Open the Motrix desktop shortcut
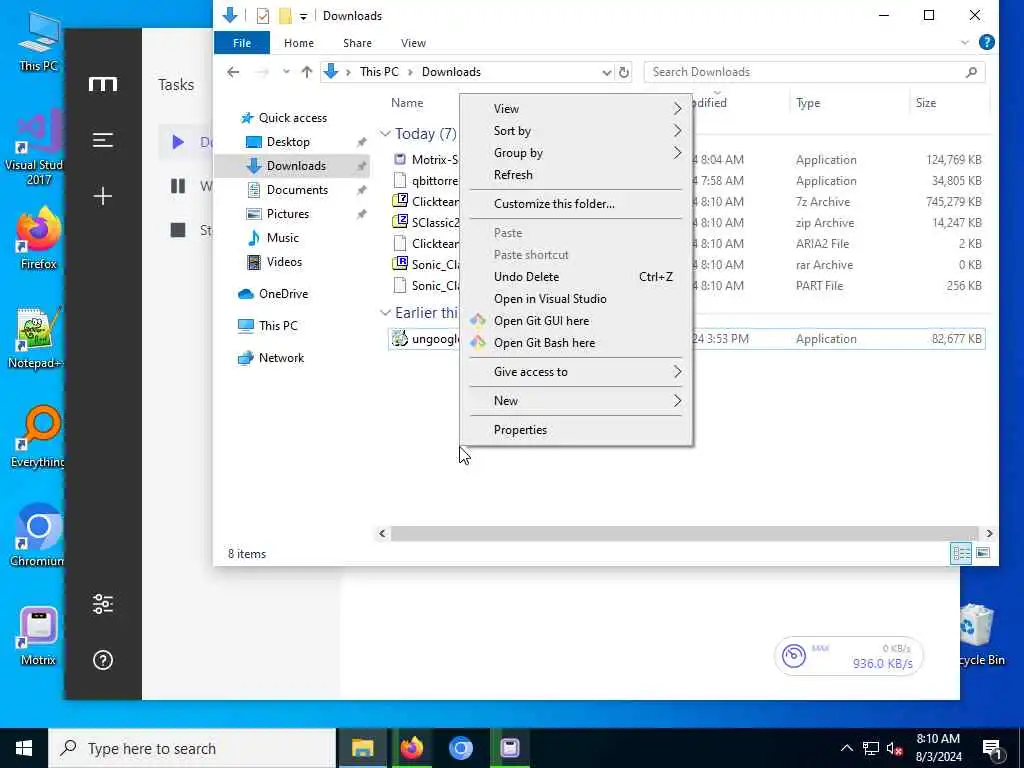Image resolution: width=1024 pixels, height=768 pixels. 38,635
